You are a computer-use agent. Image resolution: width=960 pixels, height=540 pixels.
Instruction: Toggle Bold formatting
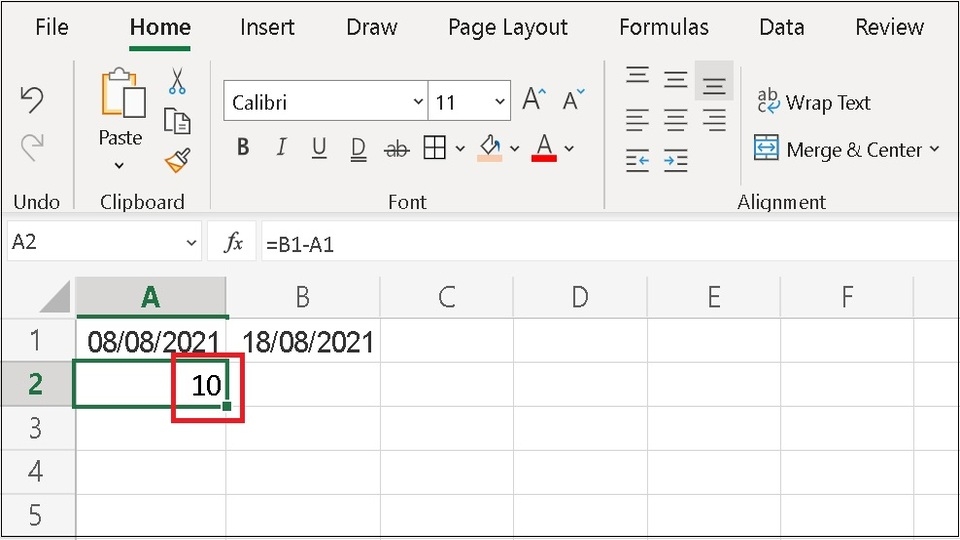pos(243,148)
